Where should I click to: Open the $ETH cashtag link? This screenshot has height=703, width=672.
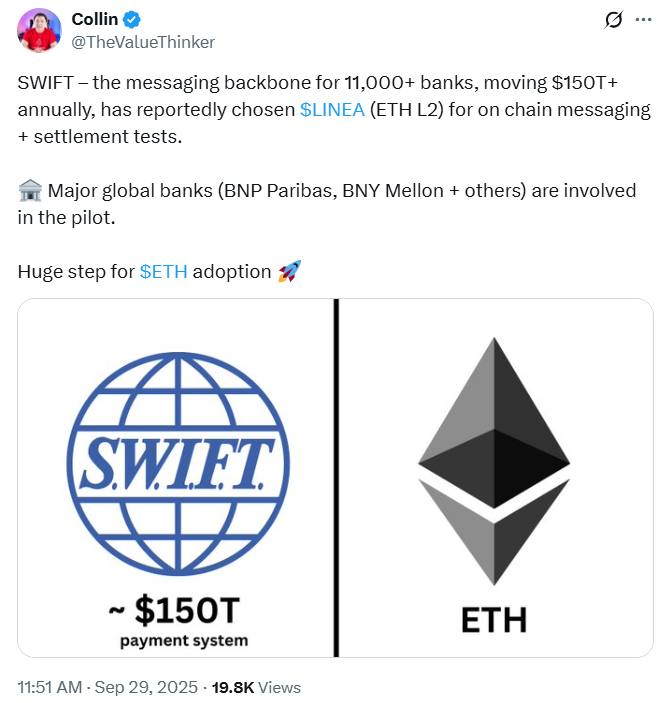coord(163,272)
